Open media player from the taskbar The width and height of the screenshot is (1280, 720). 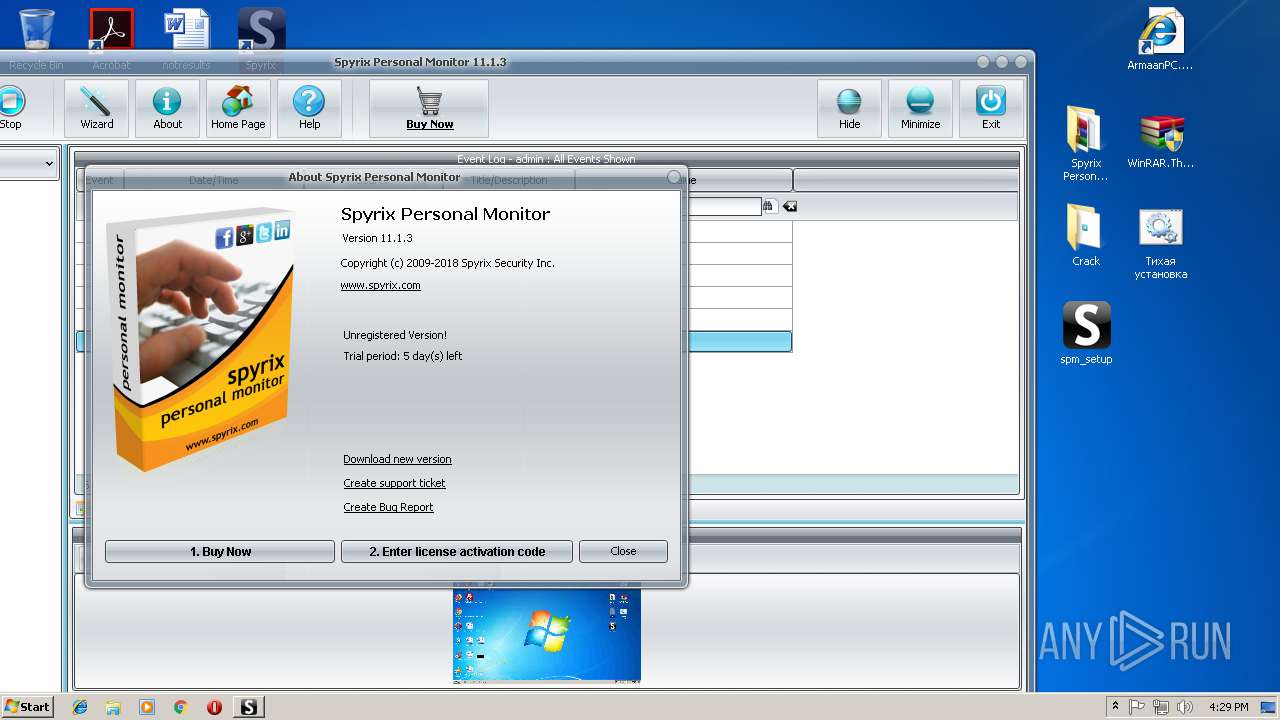click(x=147, y=707)
